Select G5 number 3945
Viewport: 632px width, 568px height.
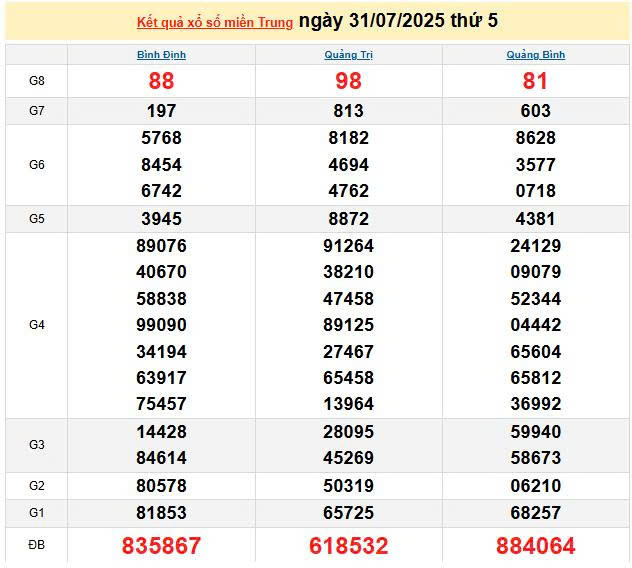point(161,219)
